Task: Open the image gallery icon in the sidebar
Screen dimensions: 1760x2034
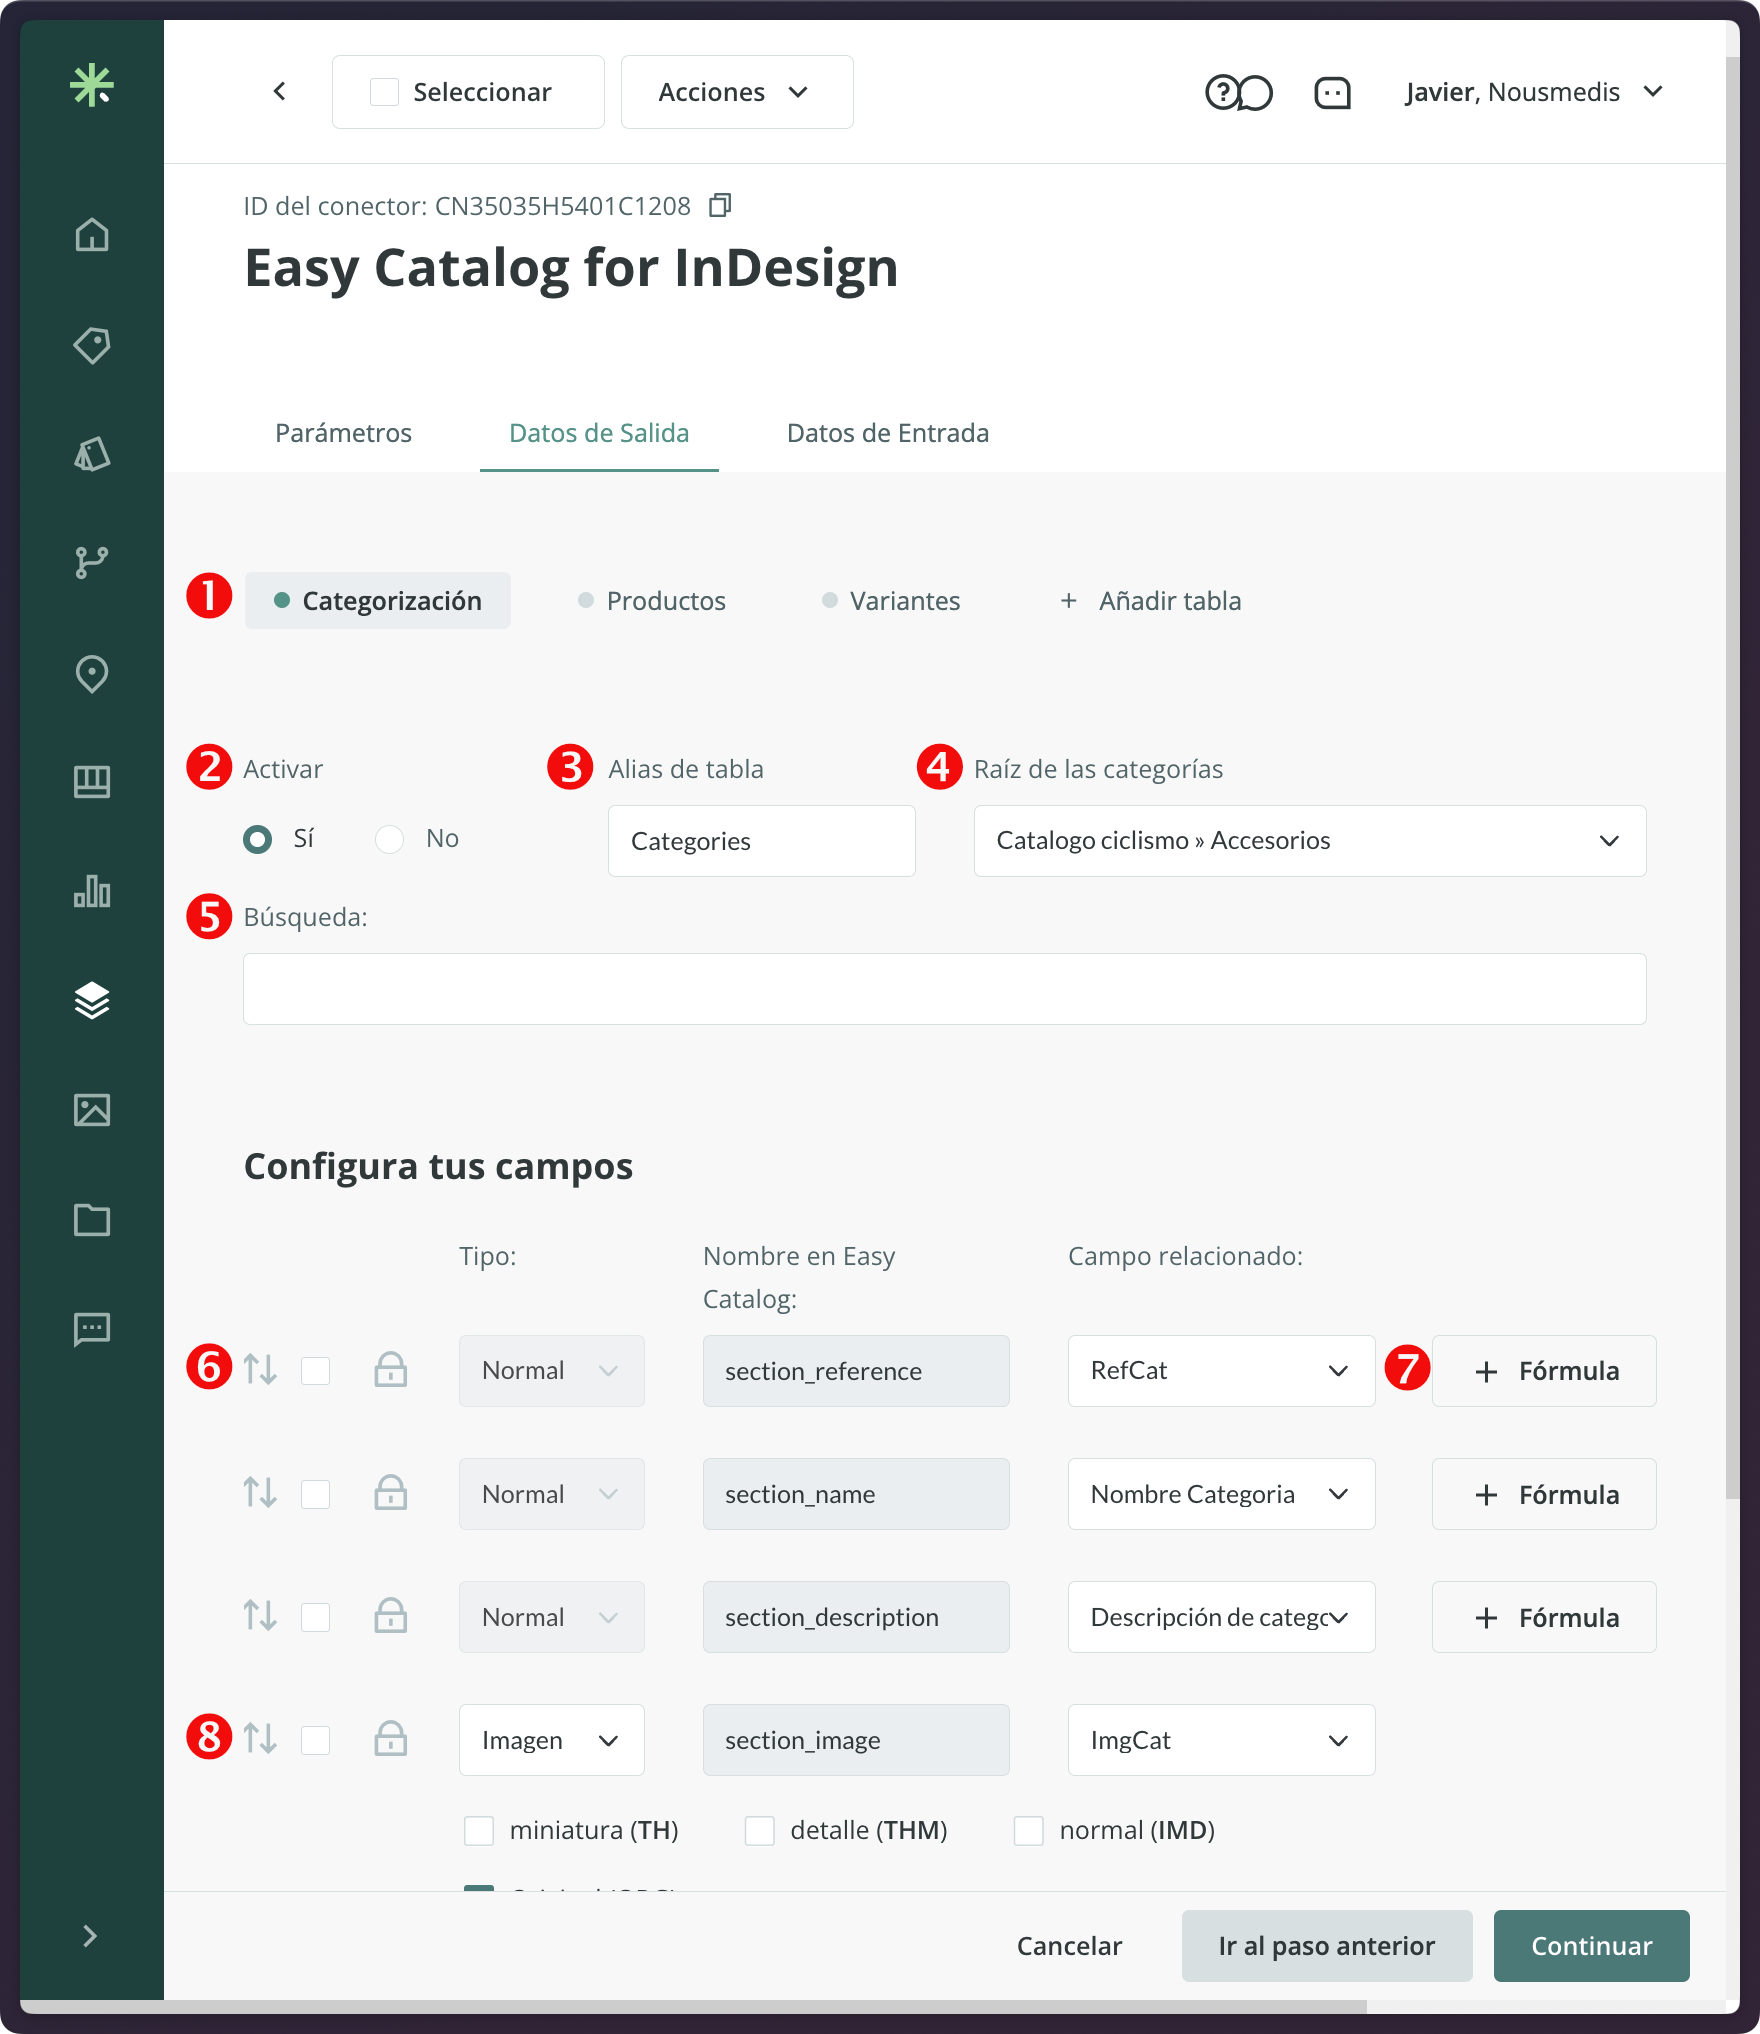Action: point(92,1110)
